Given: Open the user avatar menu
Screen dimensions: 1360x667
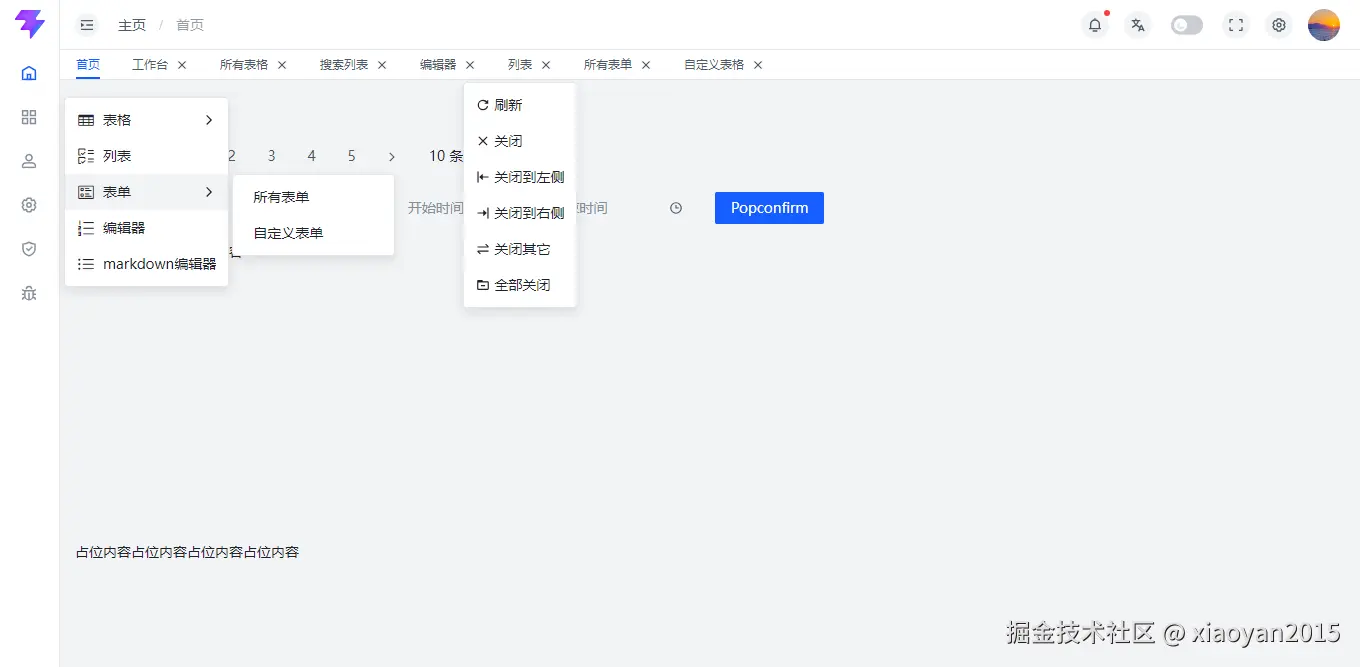Looking at the screenshot, I should point(1324,25).
